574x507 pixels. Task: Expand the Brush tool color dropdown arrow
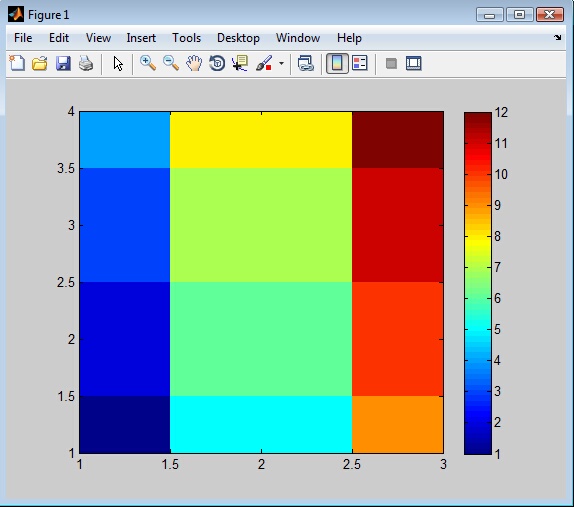click(x=281, y=63)
